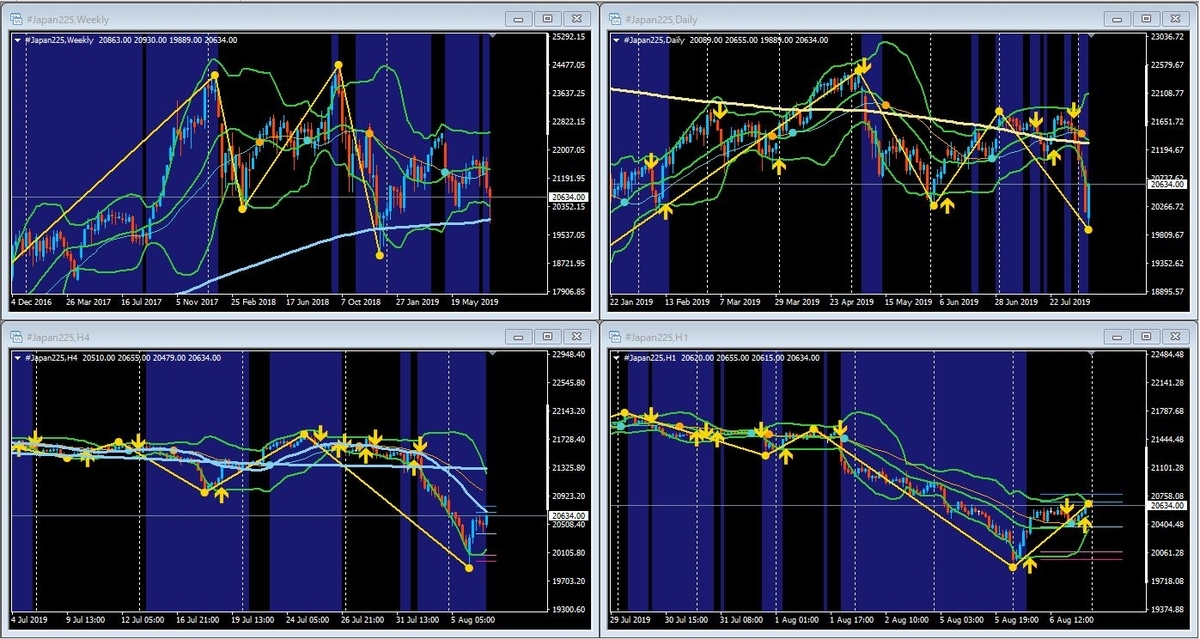Image resolution: width=1200 pixels, height=639 pixels.
Task: Close the #Japan225,Weekly chart window
Action: click(x=576, y=18)
